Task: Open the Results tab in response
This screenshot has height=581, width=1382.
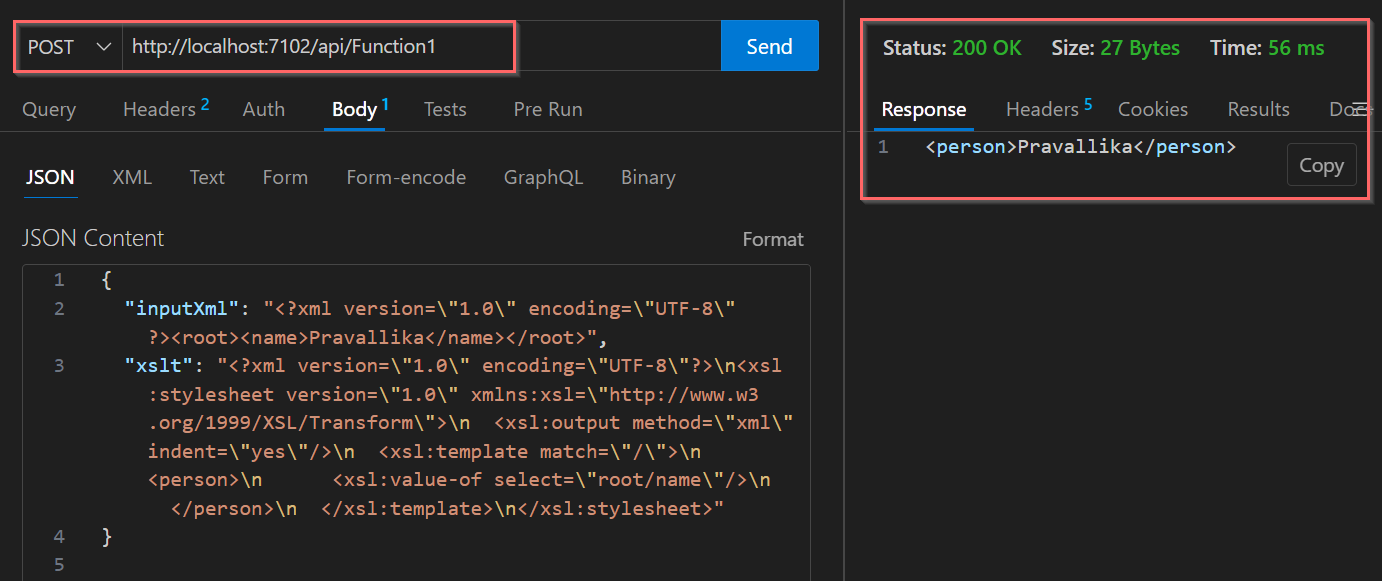Action: [x=1258, y=109]
